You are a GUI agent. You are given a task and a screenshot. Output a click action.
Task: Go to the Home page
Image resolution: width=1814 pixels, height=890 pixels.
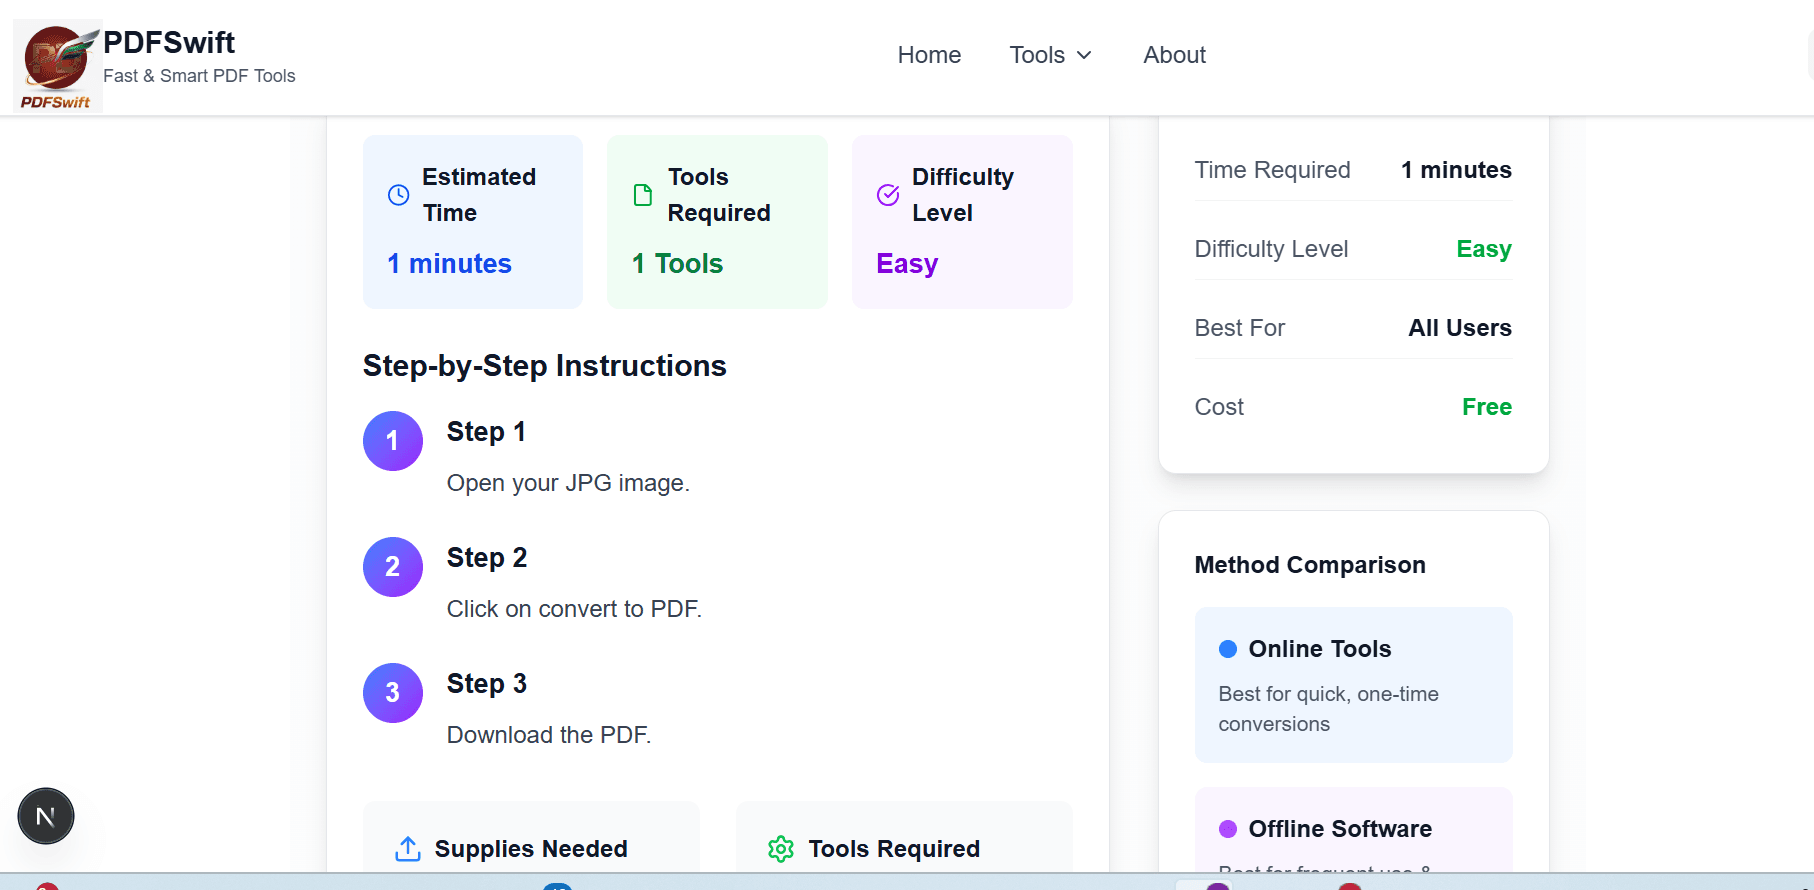[x=929, y=55]
